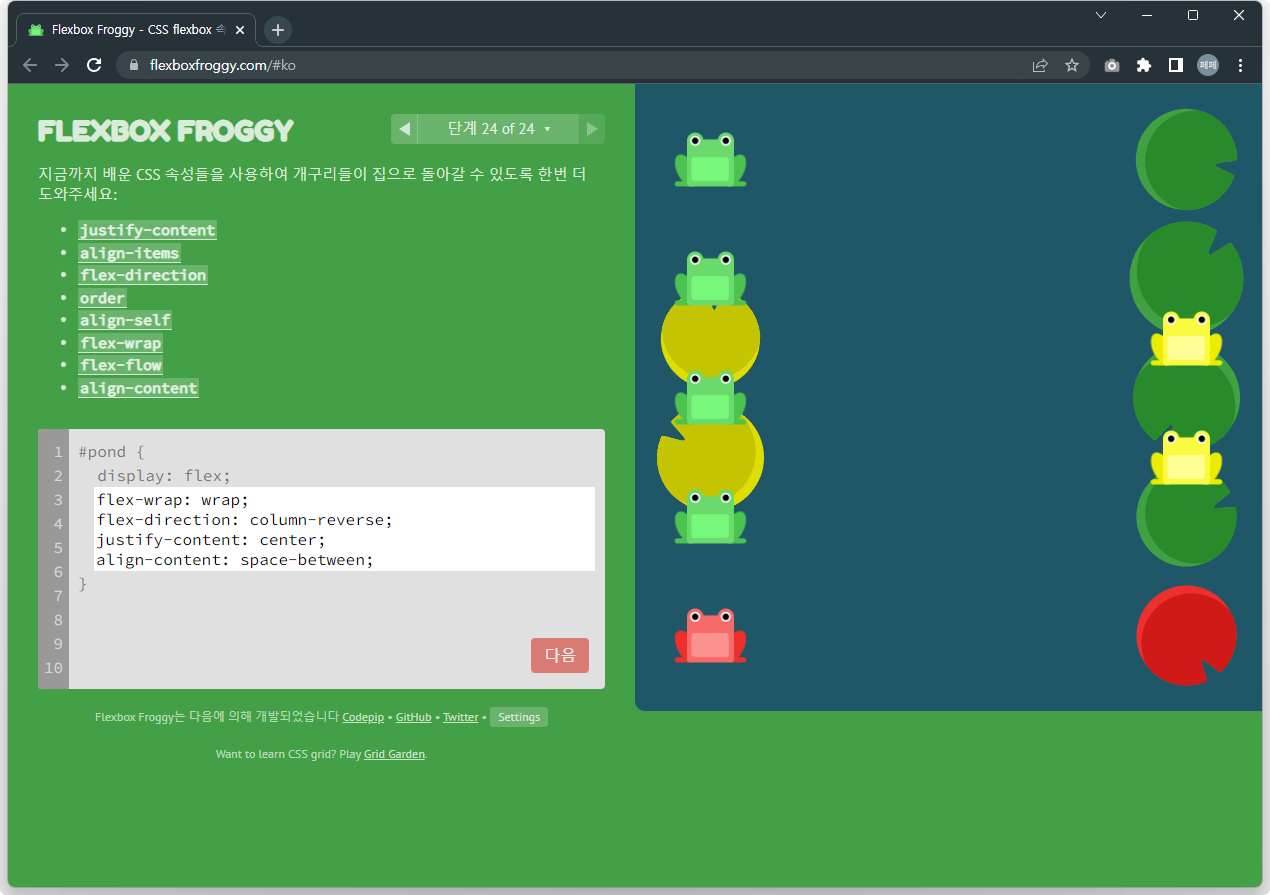Go to the previous level arrow
The height and width of the screenshot is (895, 1270).
click(x=404, y=129)
